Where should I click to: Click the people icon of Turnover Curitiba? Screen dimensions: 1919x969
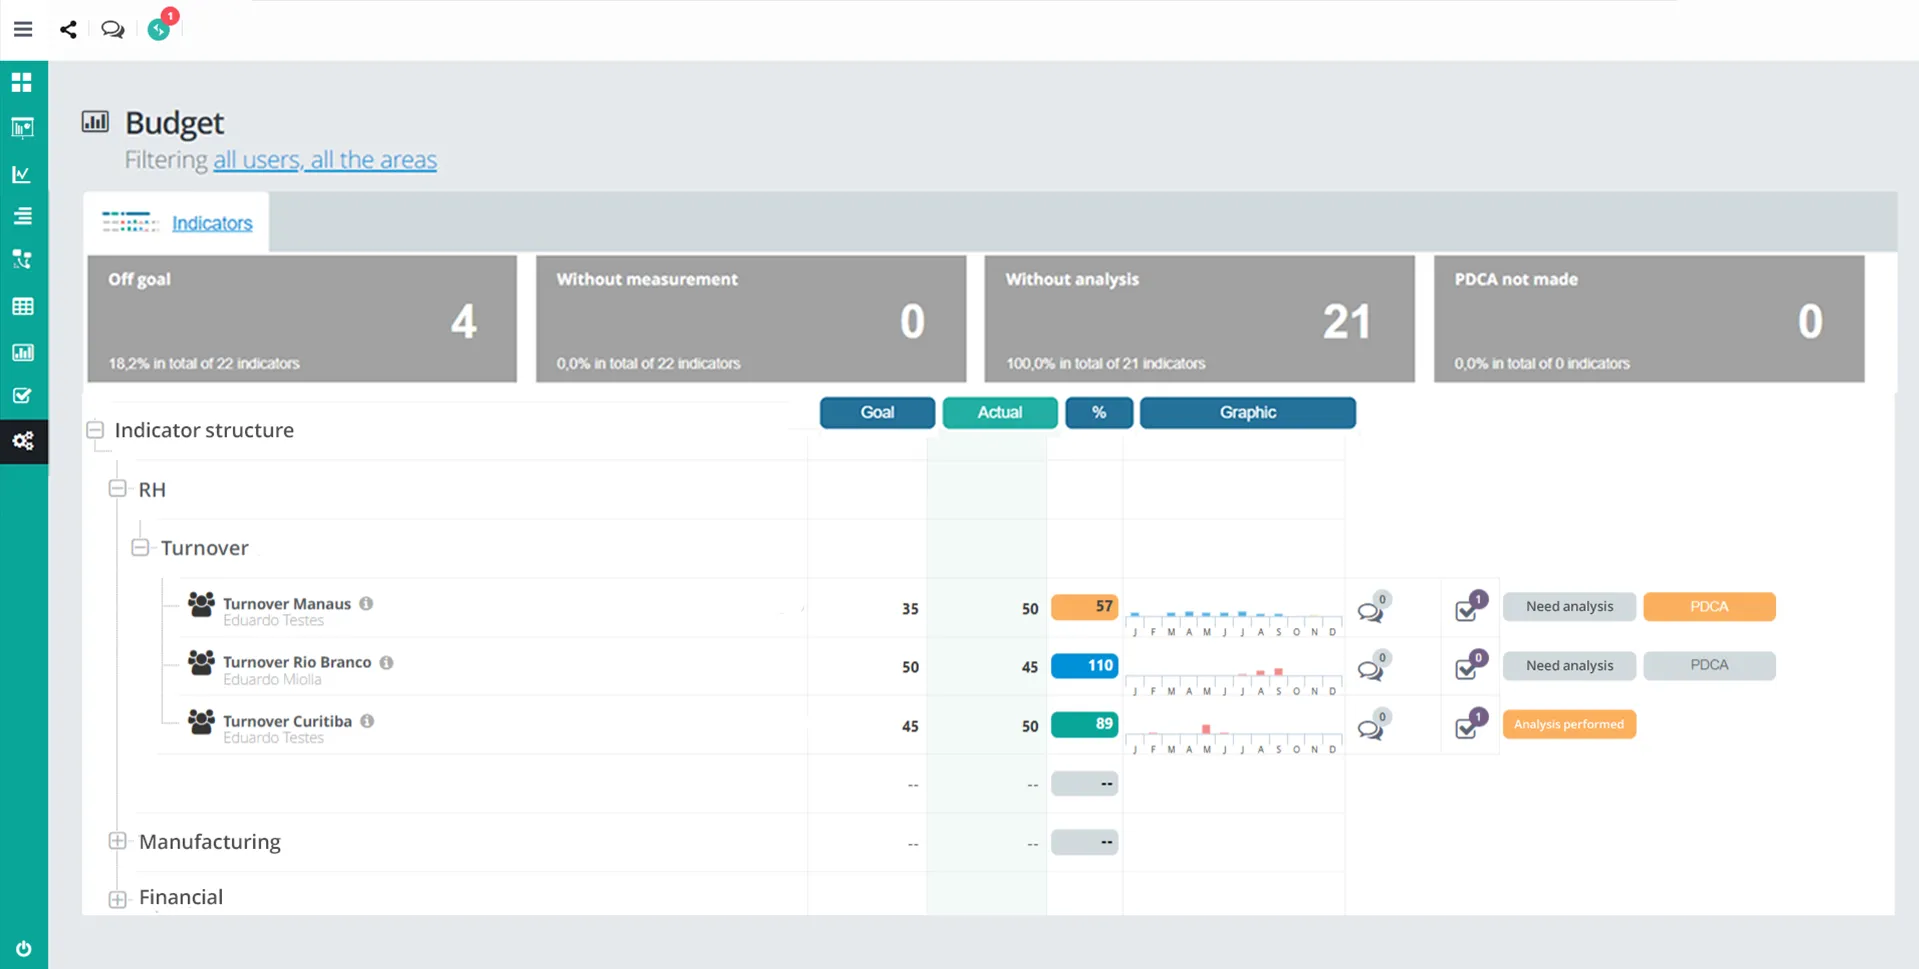201,722
